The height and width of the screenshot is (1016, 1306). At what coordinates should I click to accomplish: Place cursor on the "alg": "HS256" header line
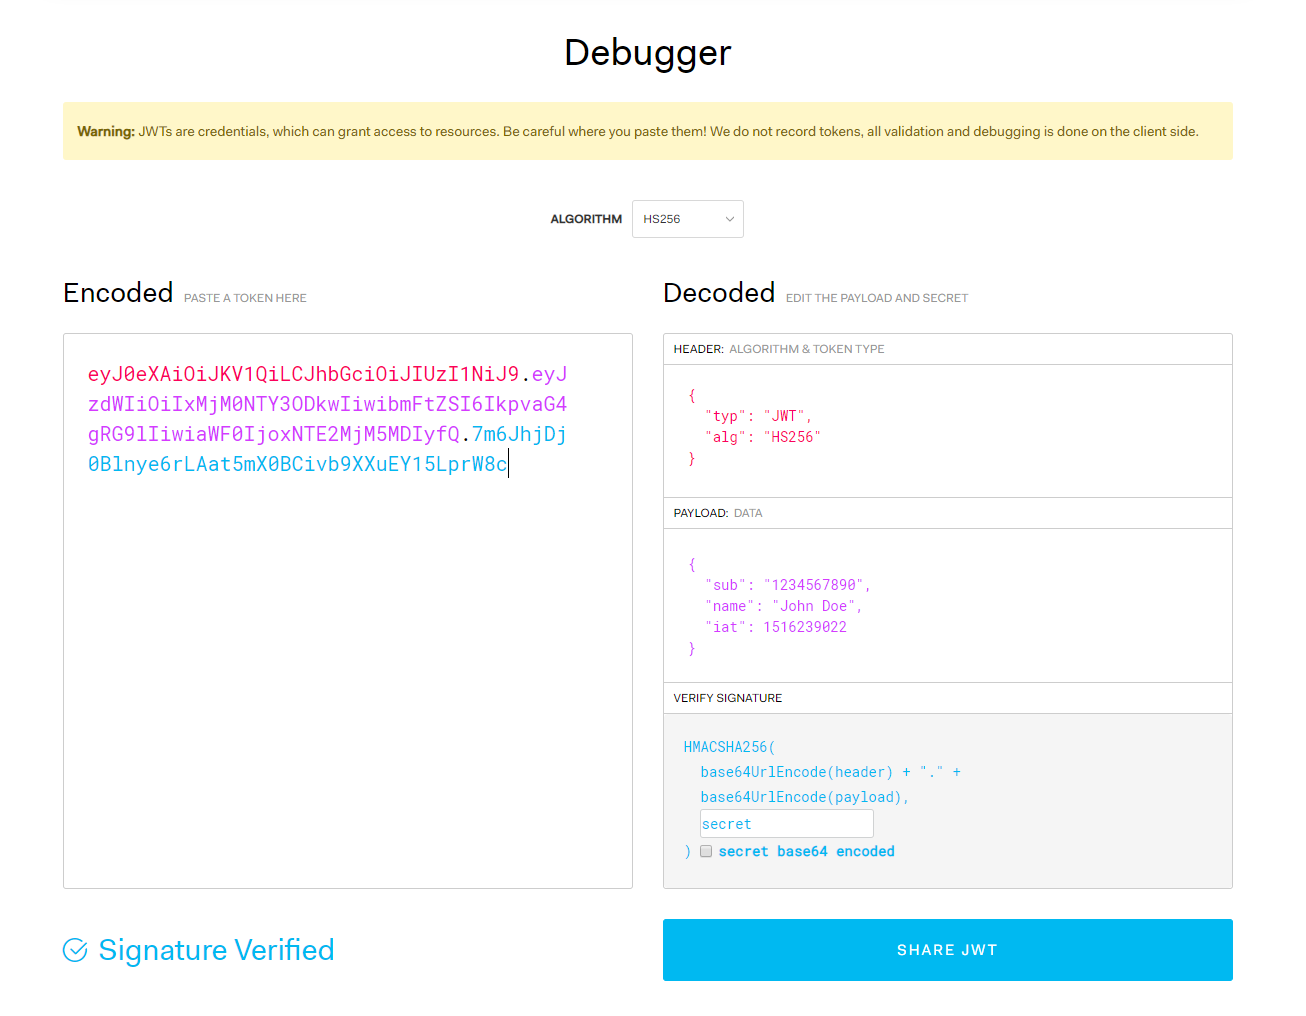[x=762, y=437]
